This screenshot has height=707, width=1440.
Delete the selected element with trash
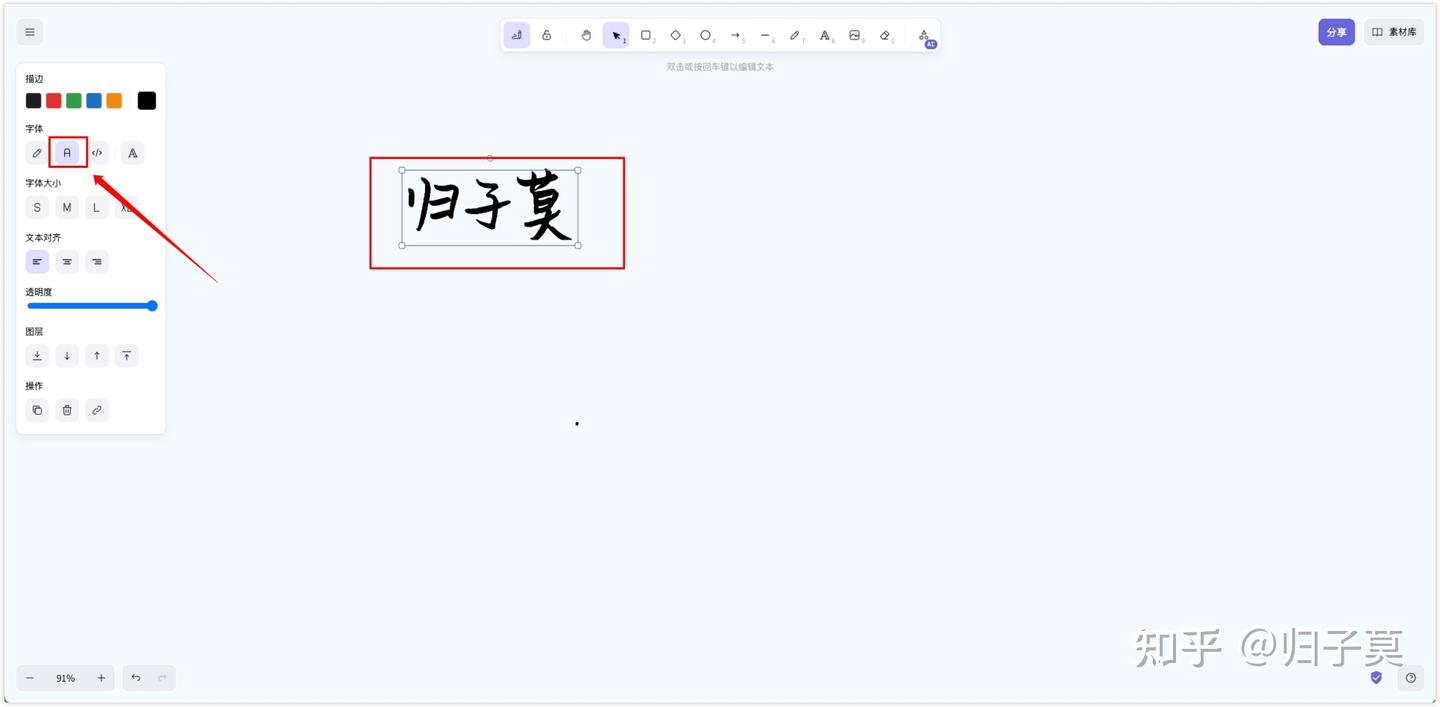(67, 410)
